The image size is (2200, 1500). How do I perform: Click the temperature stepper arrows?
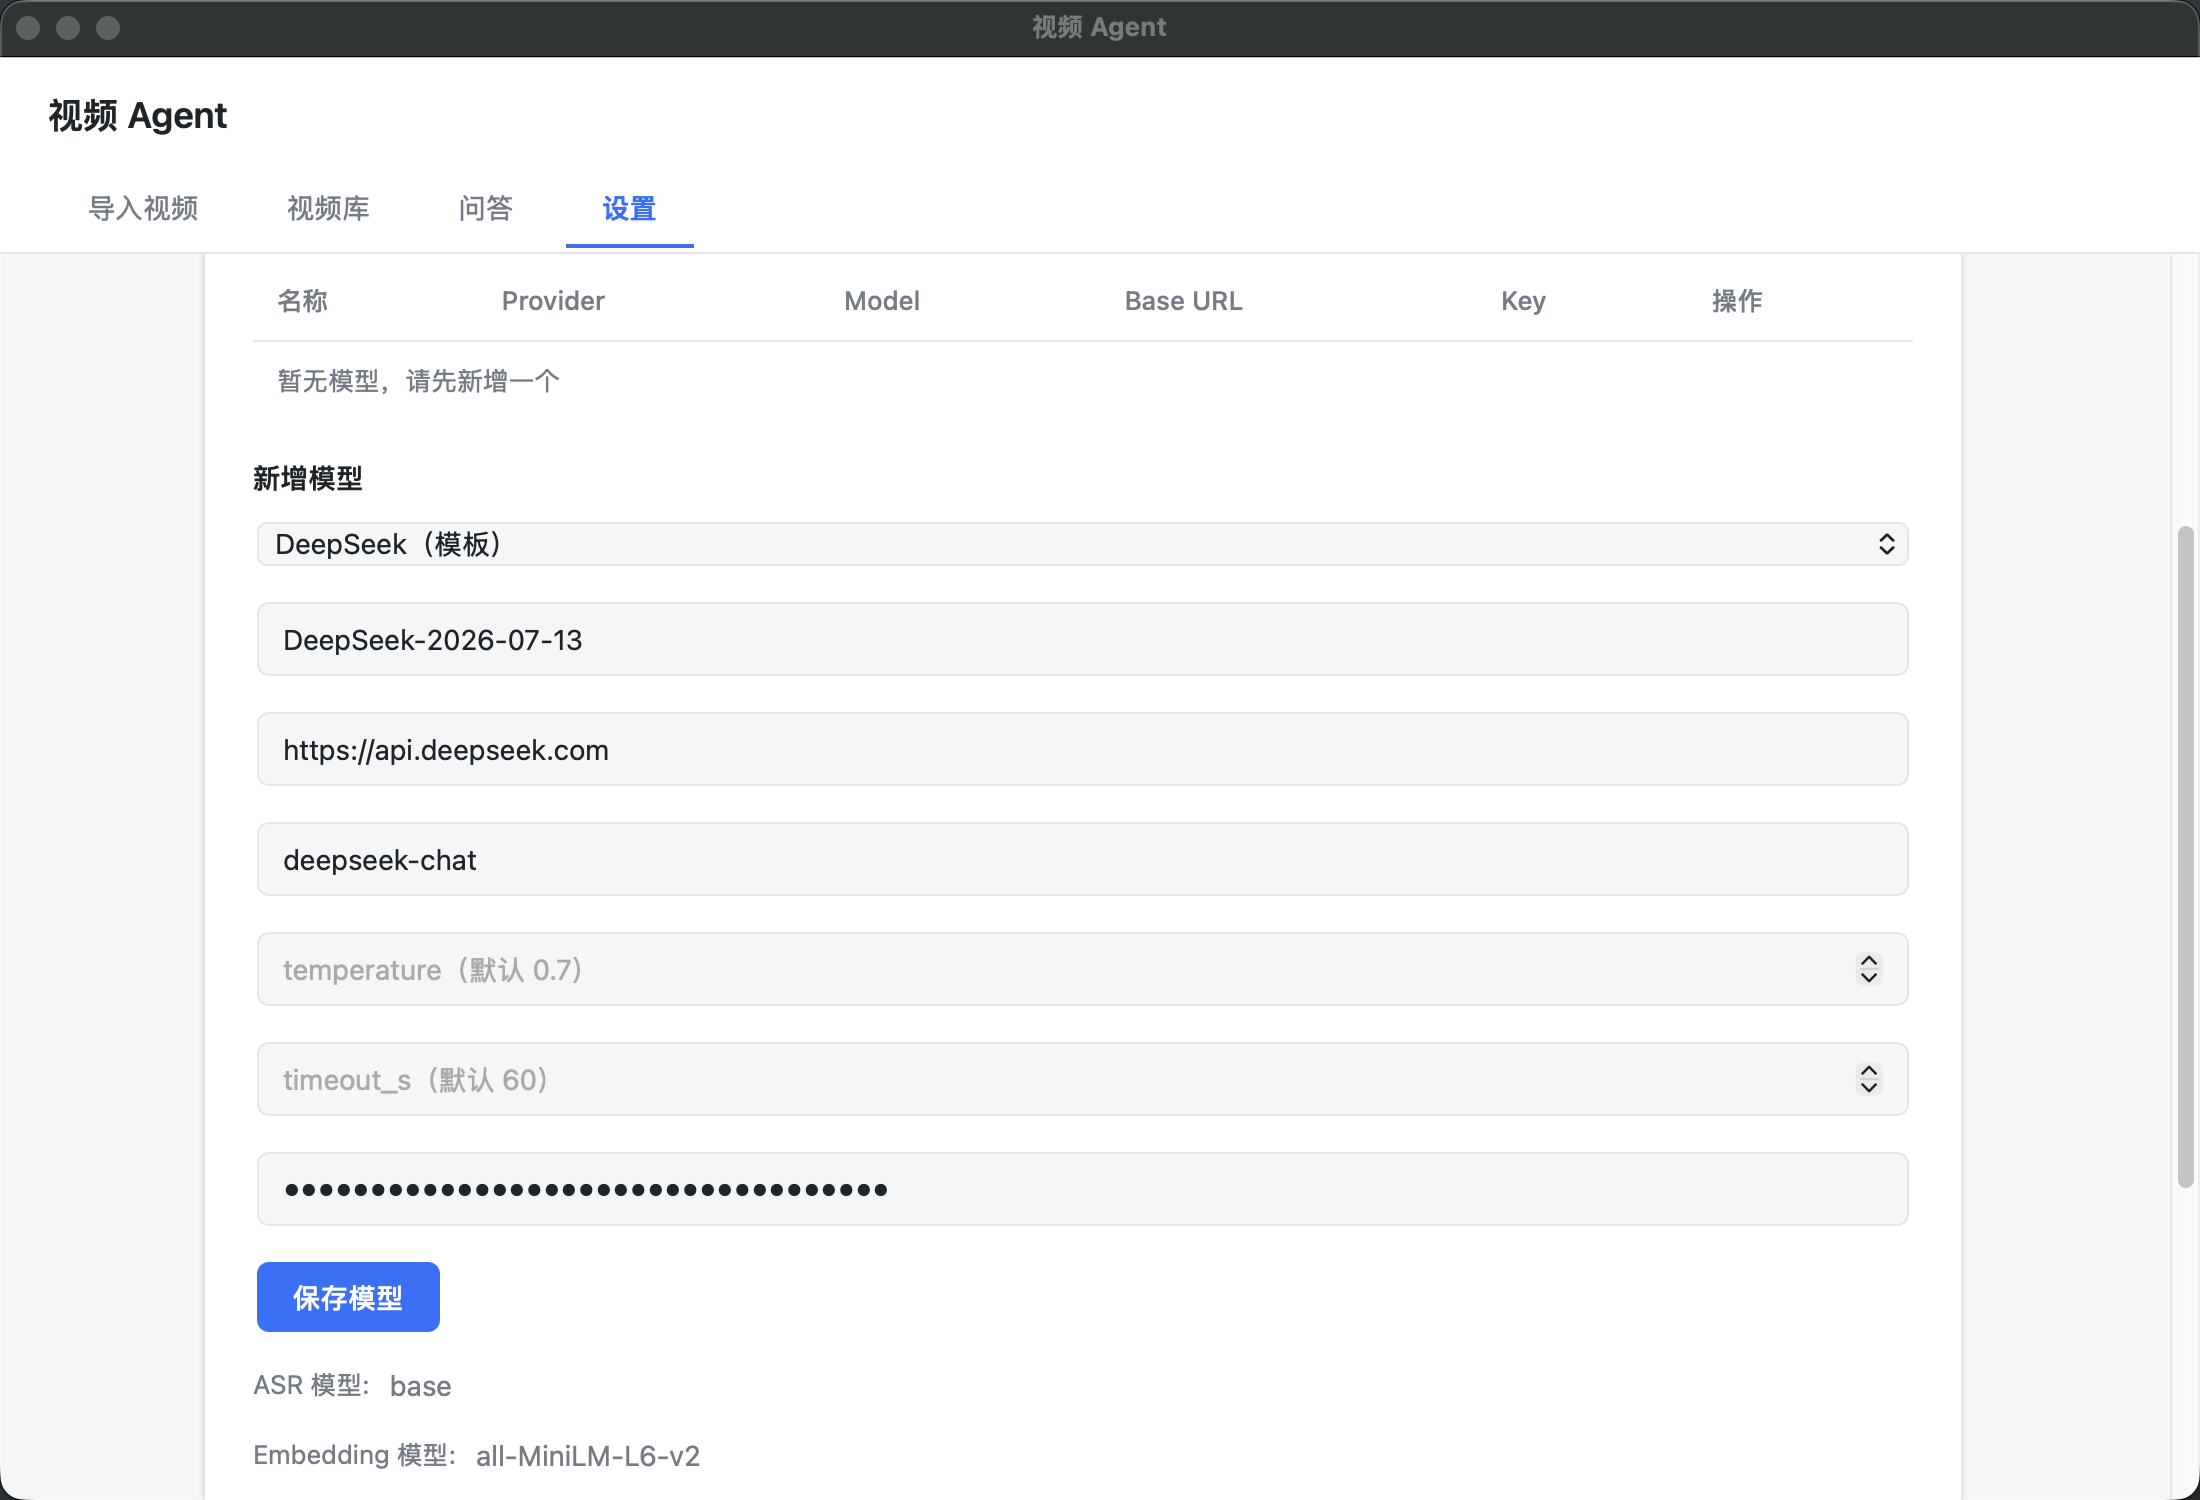1868,969
